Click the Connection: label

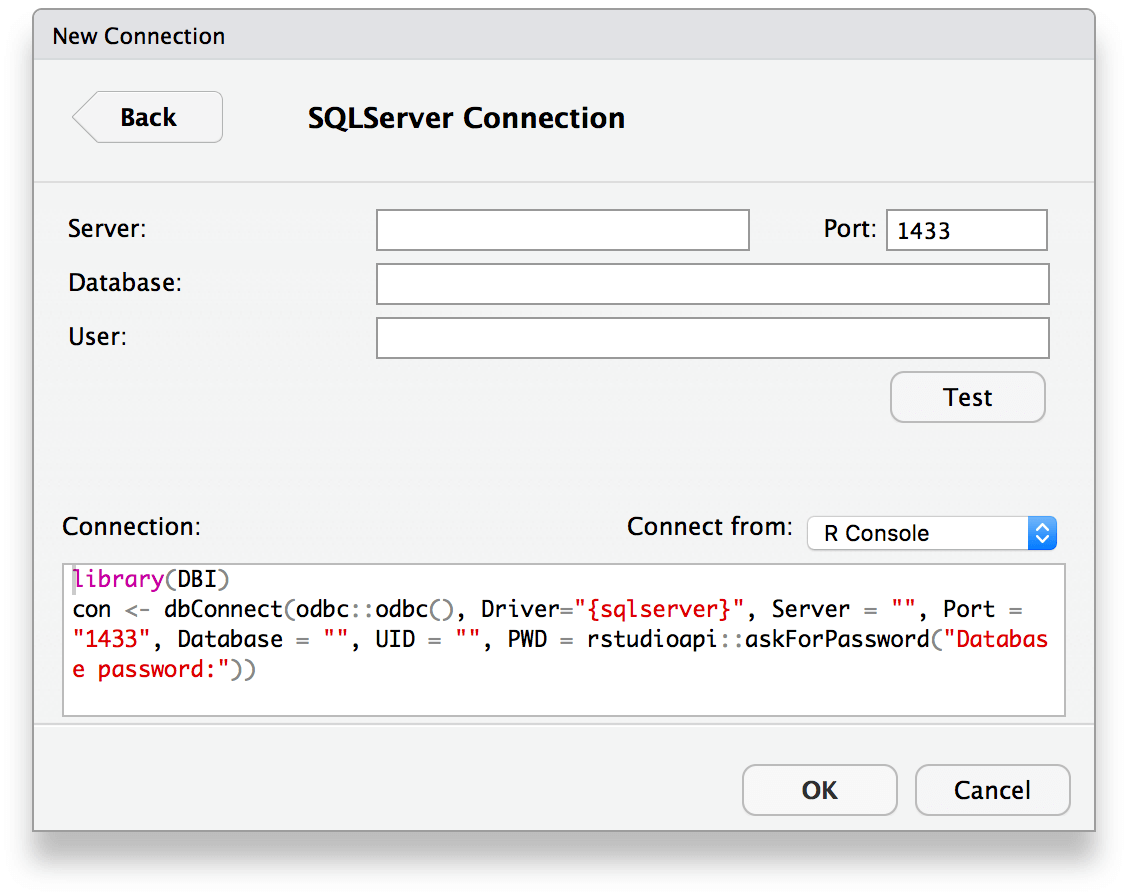130,527
